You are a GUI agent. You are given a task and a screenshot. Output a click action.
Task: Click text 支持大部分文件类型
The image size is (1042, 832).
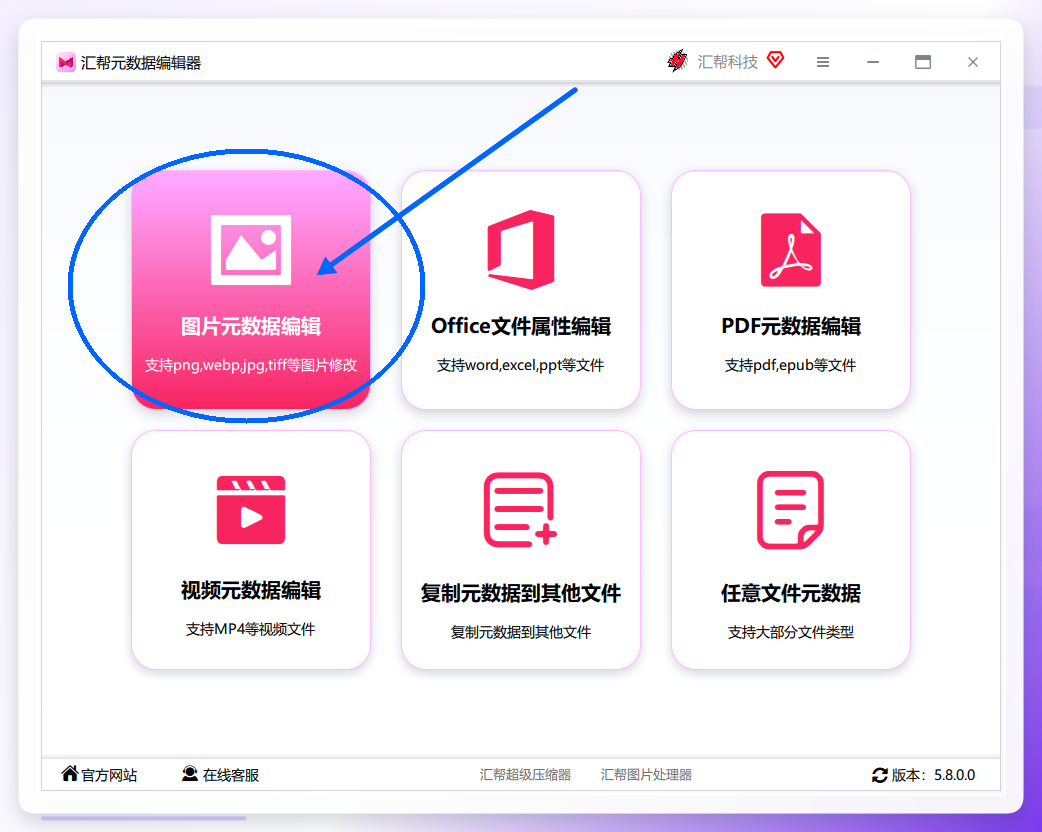pos(791,632)
